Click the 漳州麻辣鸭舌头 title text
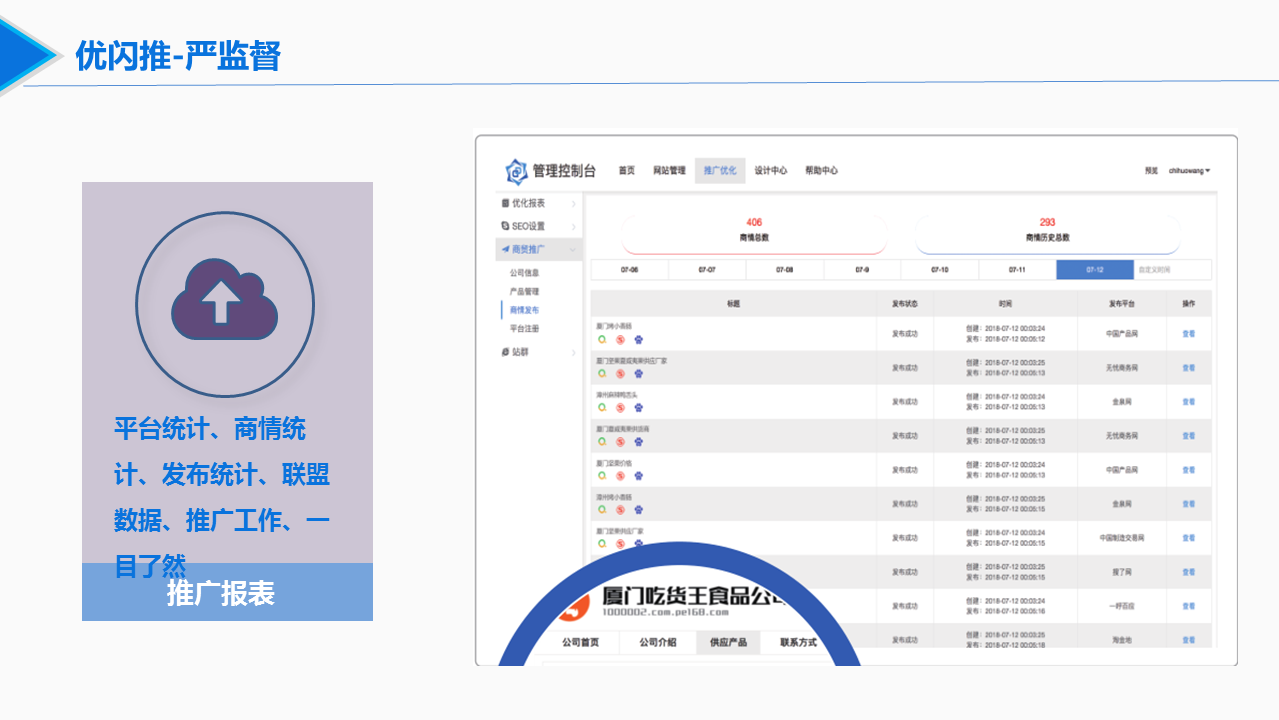 [615, 394]
